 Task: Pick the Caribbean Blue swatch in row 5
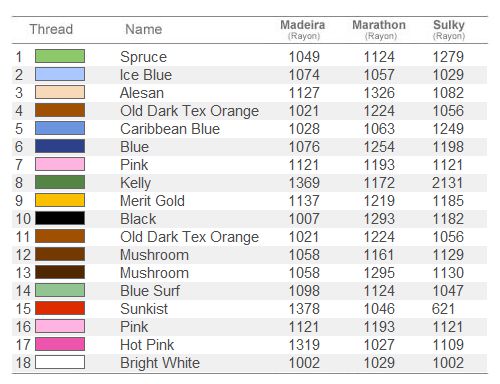coord(60,128)
